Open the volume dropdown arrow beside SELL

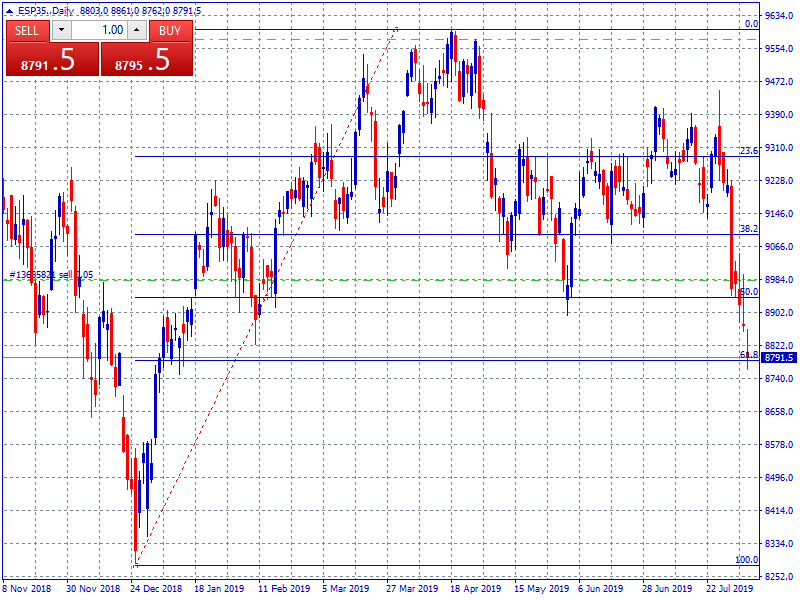click(60, 30)
